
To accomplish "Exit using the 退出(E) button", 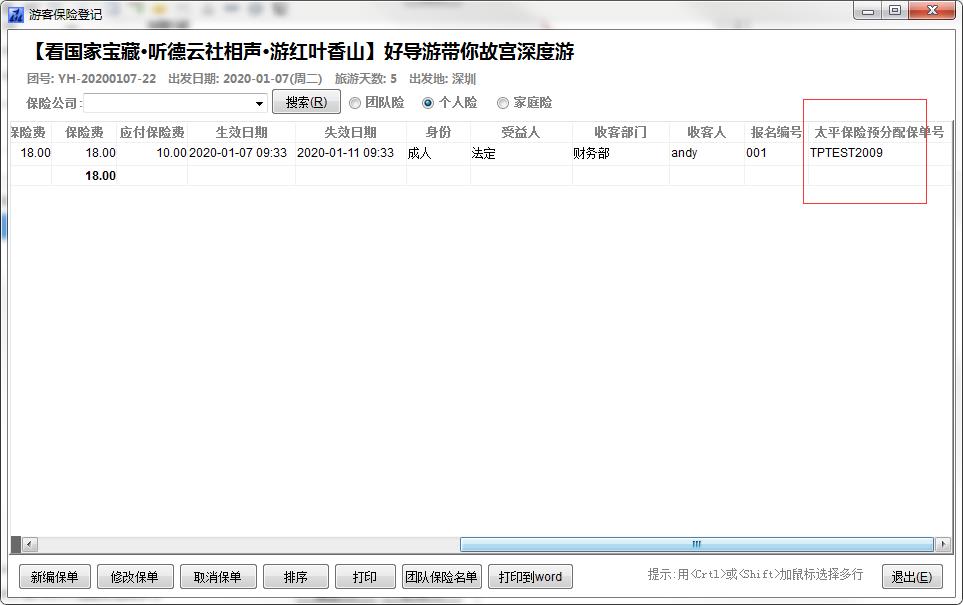I will point(911,577).
